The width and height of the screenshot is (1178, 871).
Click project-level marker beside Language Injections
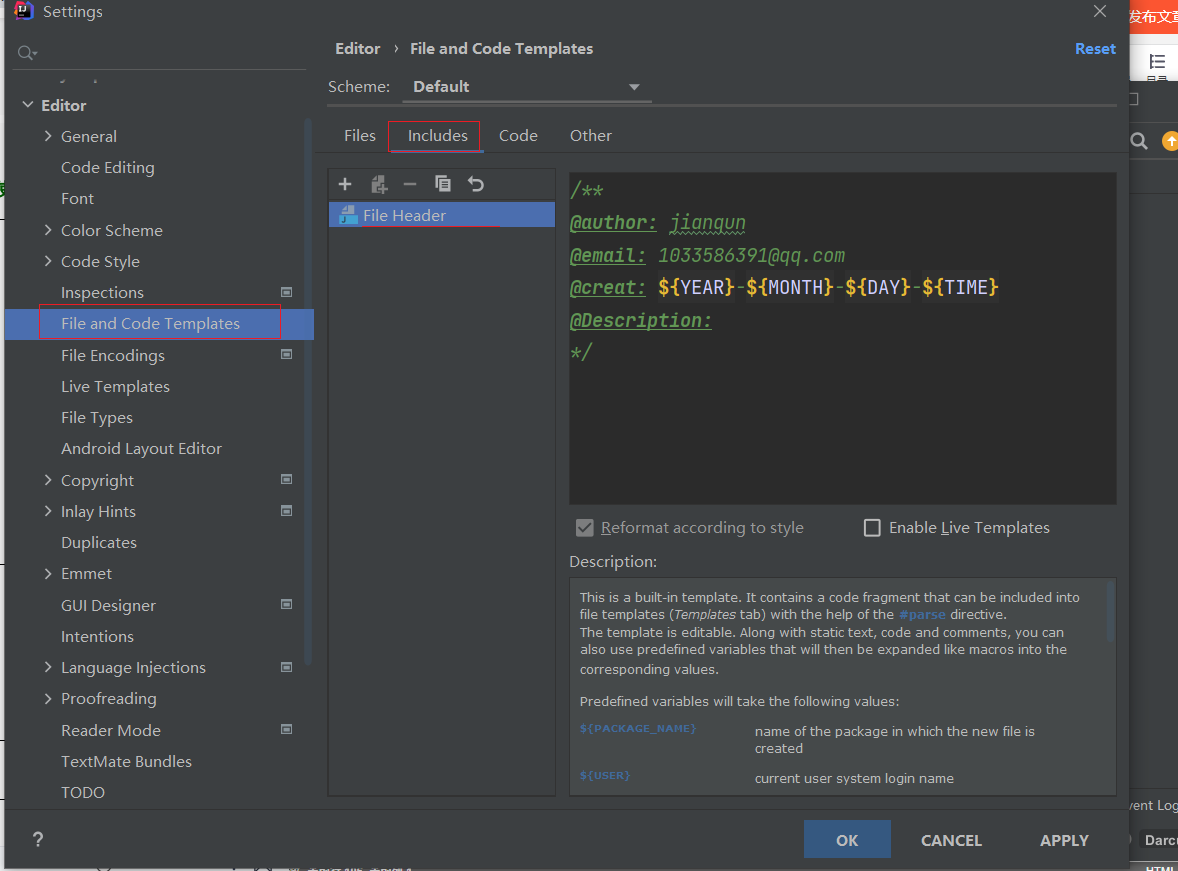[x=286, y=667]
